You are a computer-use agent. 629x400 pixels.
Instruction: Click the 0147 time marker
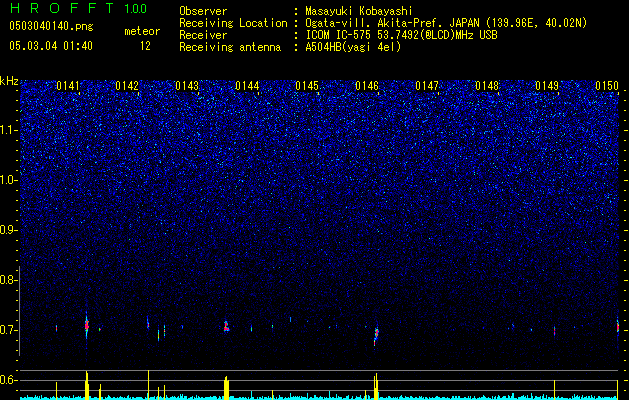427,86
